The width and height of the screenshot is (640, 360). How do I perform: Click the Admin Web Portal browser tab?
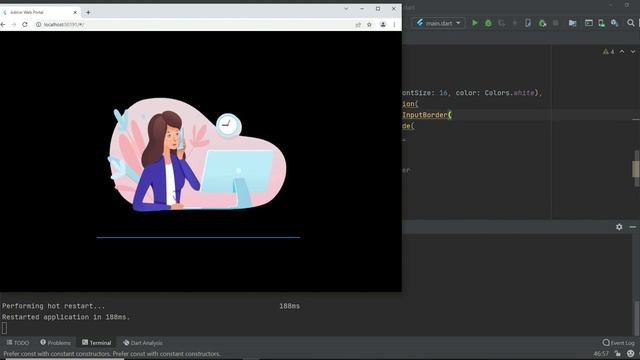point(39,13)
